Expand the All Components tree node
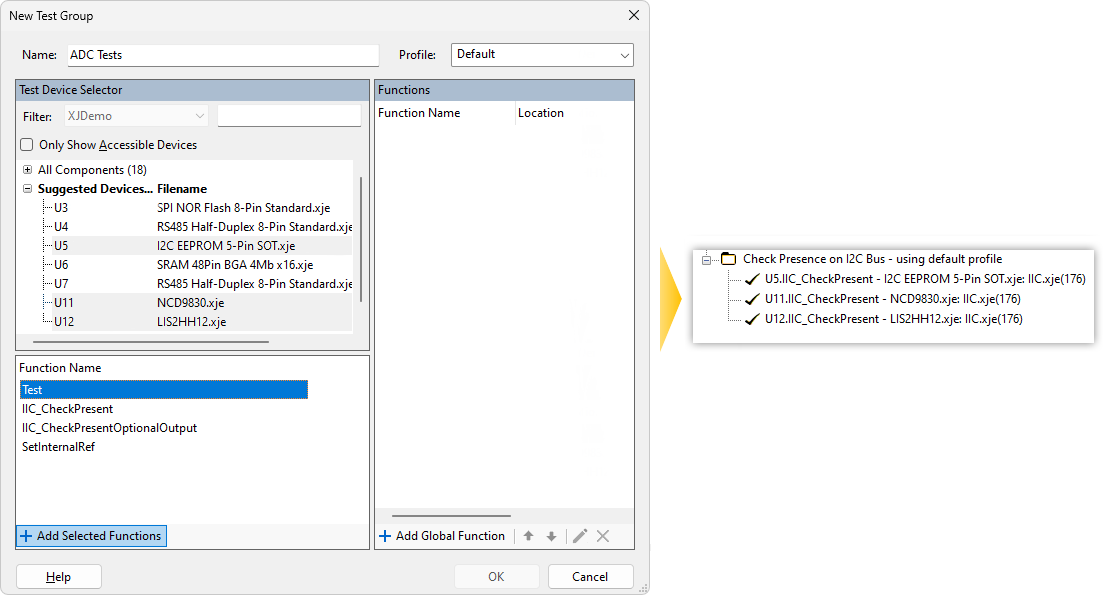 (27, 170)
